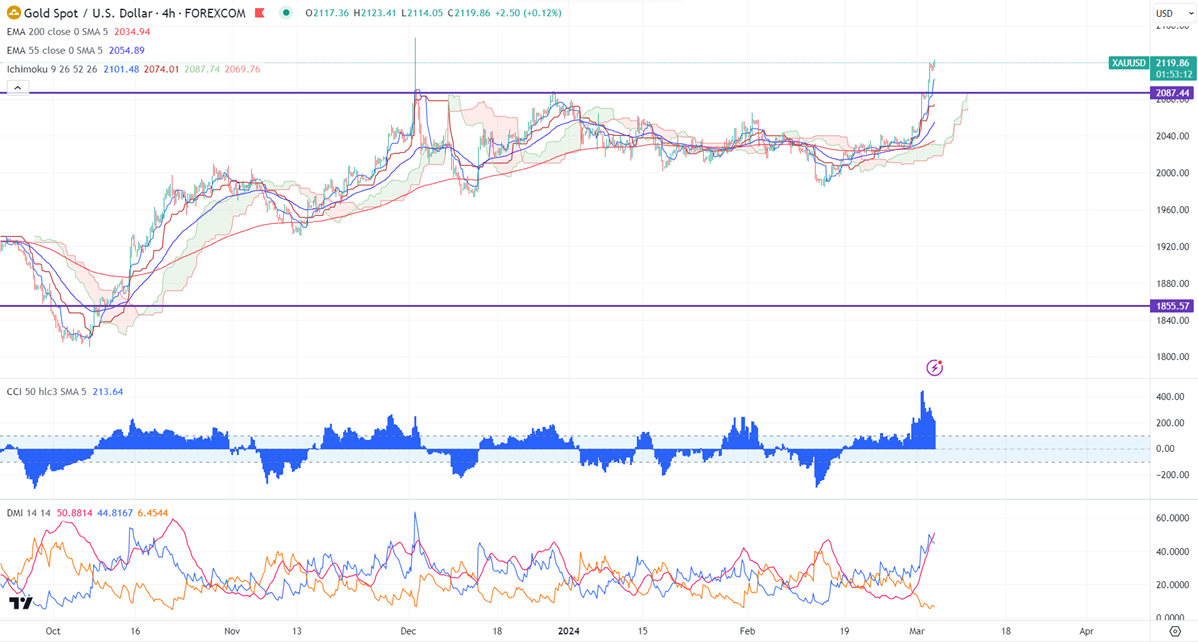Click the 1855.57 horizontal line price label
1198x642 pixels.
[x=1173, y=306]
